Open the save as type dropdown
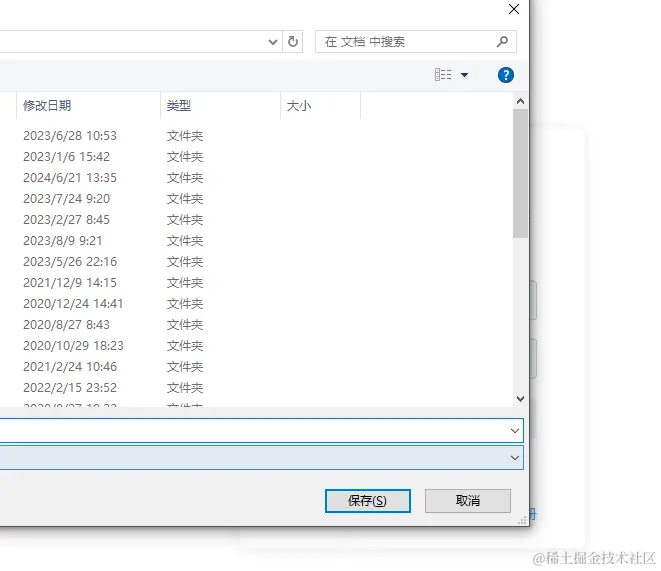The height and width of the screenshot is (571, 661). point(515,457)
